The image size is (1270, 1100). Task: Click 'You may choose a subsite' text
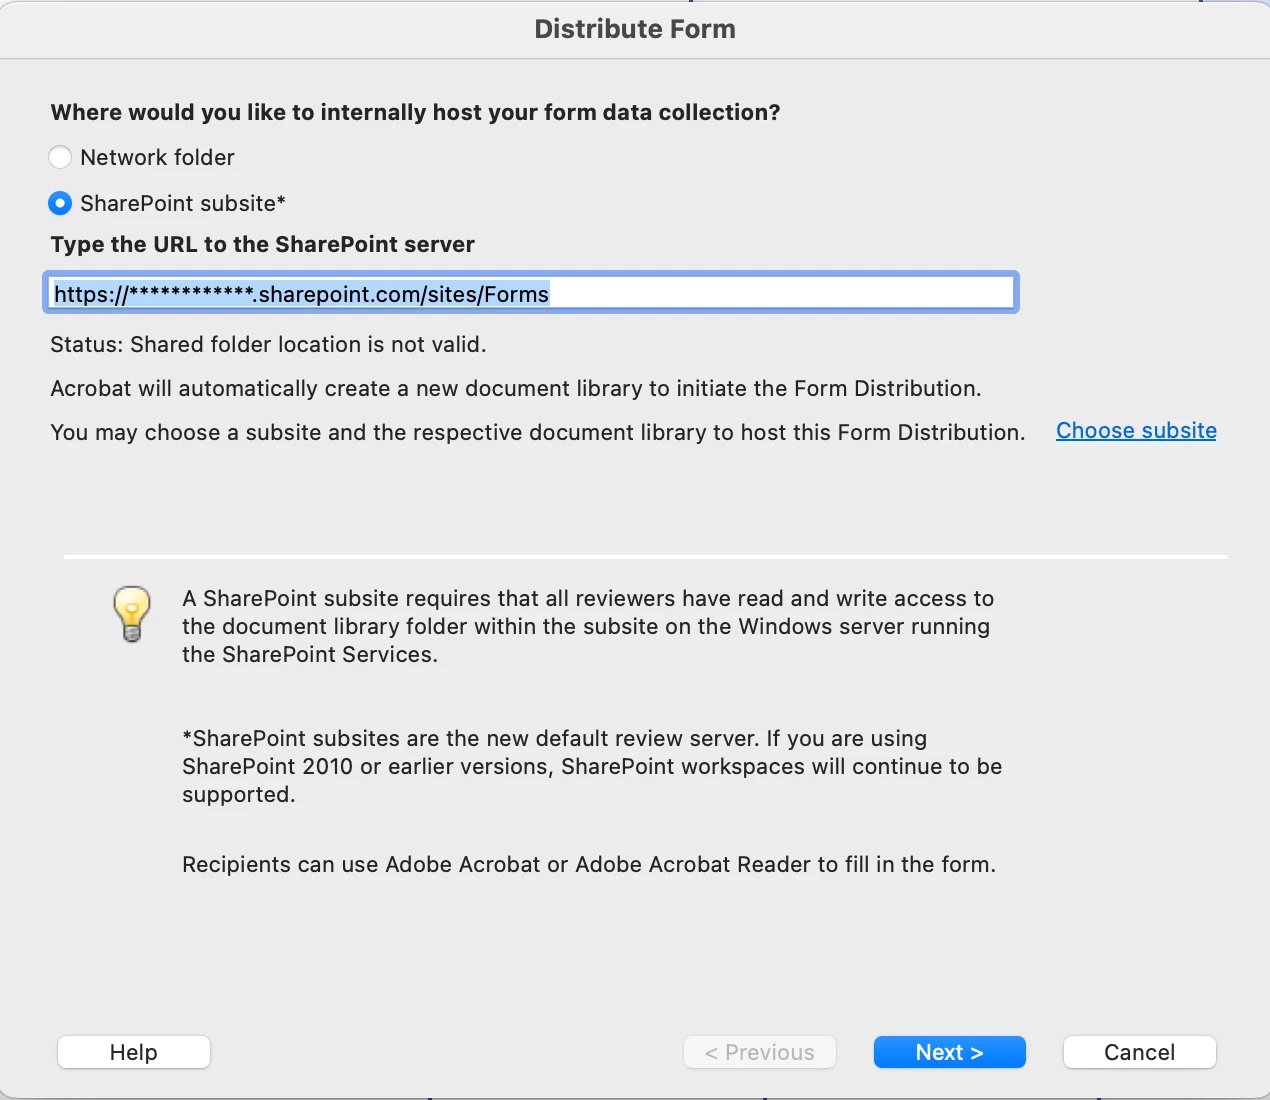point(538,433)
